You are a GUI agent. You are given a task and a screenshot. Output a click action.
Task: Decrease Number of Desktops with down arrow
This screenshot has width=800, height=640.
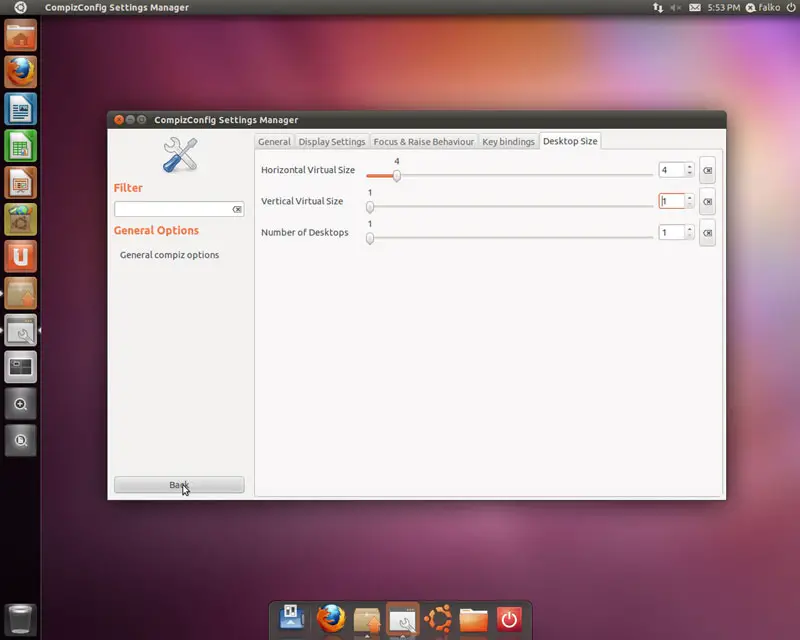coord(689,236)
